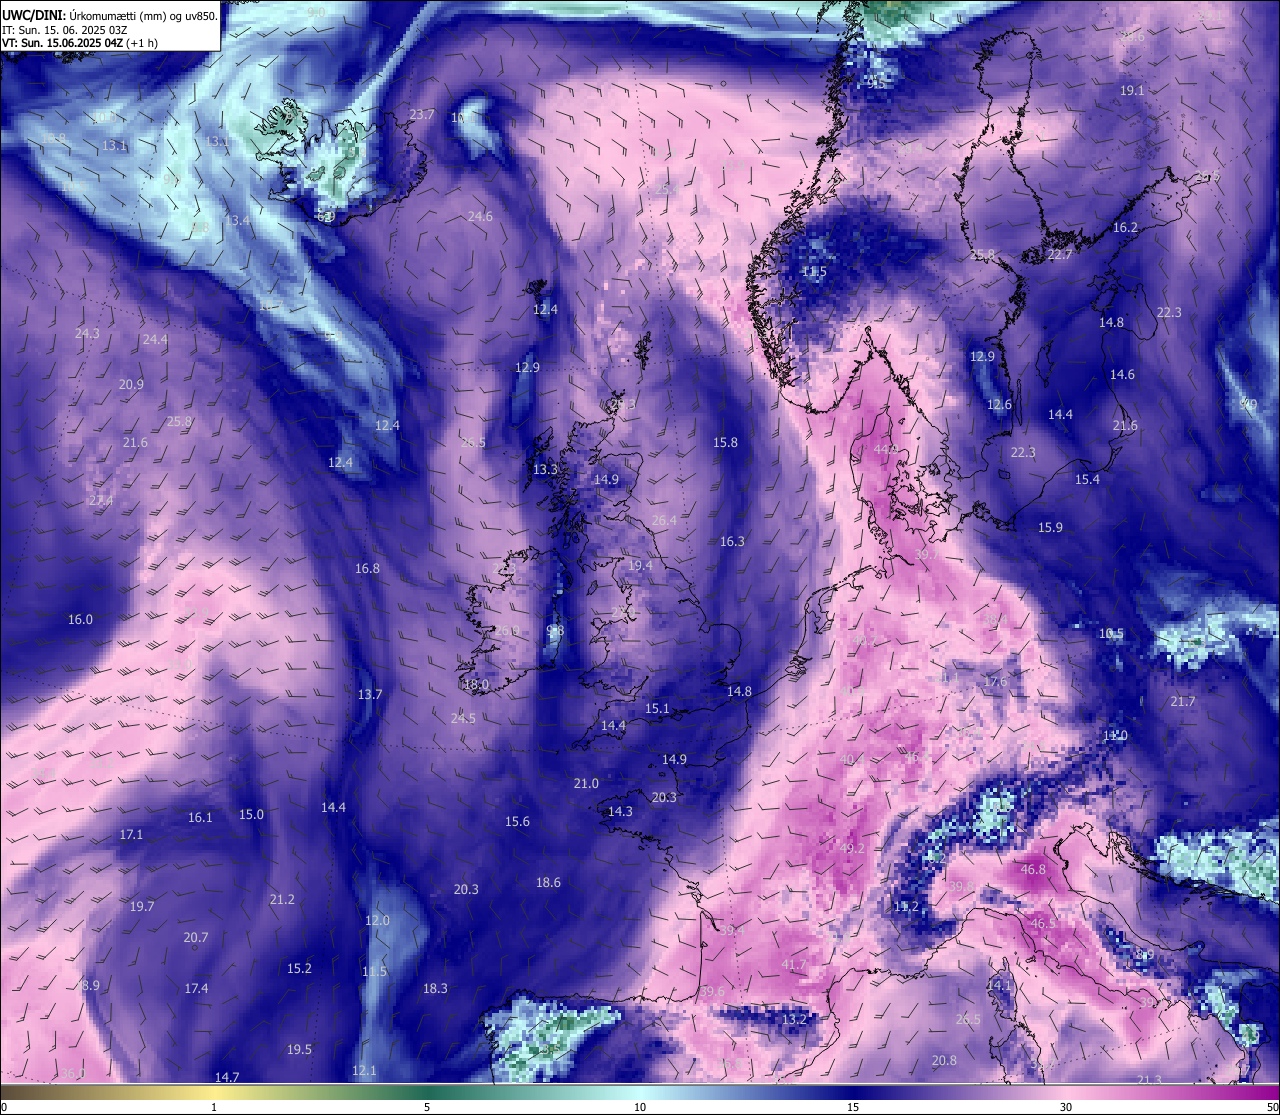Click the 16.8 value west of Ireland
This screenshot has height=1115, width=1280.
367,568
